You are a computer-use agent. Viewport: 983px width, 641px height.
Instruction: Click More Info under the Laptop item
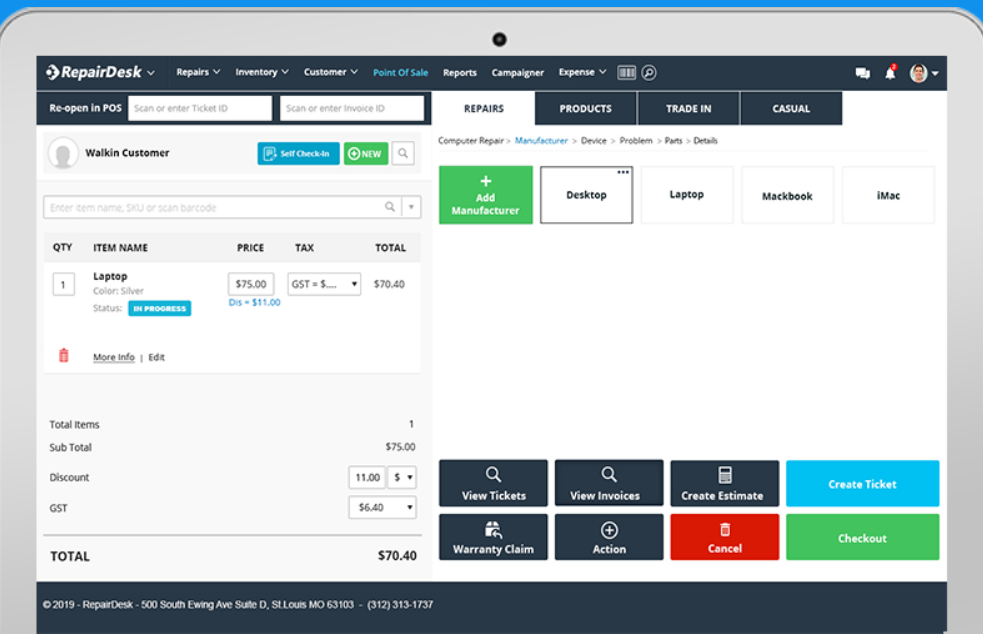coord(113,357)
